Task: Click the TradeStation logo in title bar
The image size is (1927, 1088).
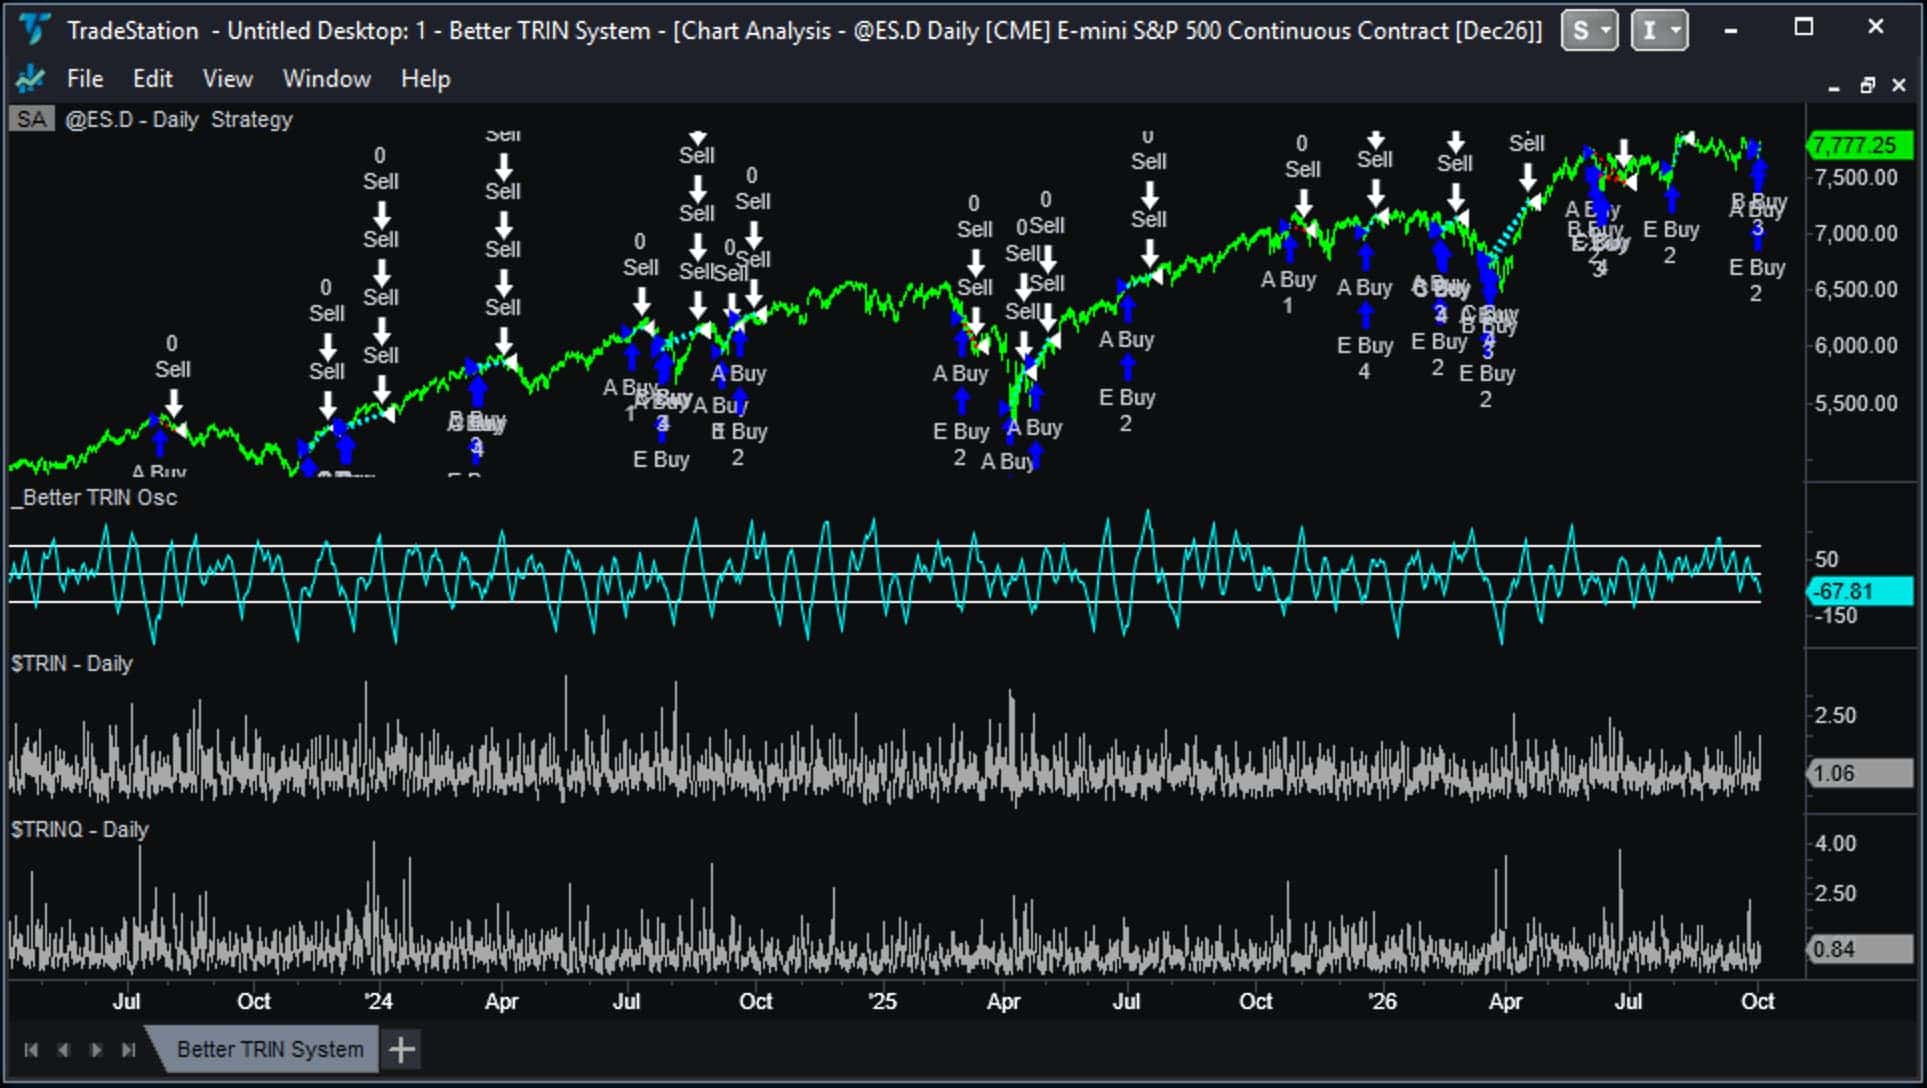Action: click(x=34, y=29)
